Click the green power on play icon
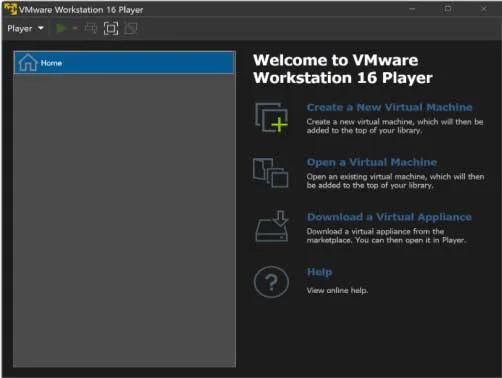Screen dimensions: 502x378 click(61, 28)
